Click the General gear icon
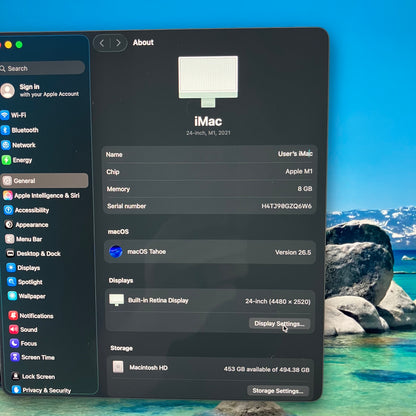The image size is (416, 416). (7, 181)
